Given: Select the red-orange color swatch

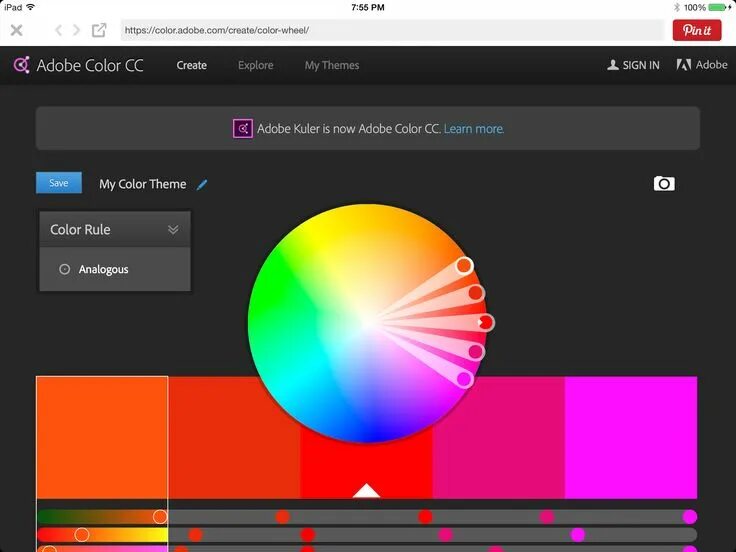Looking at the screenshot, I should point(234,437).
